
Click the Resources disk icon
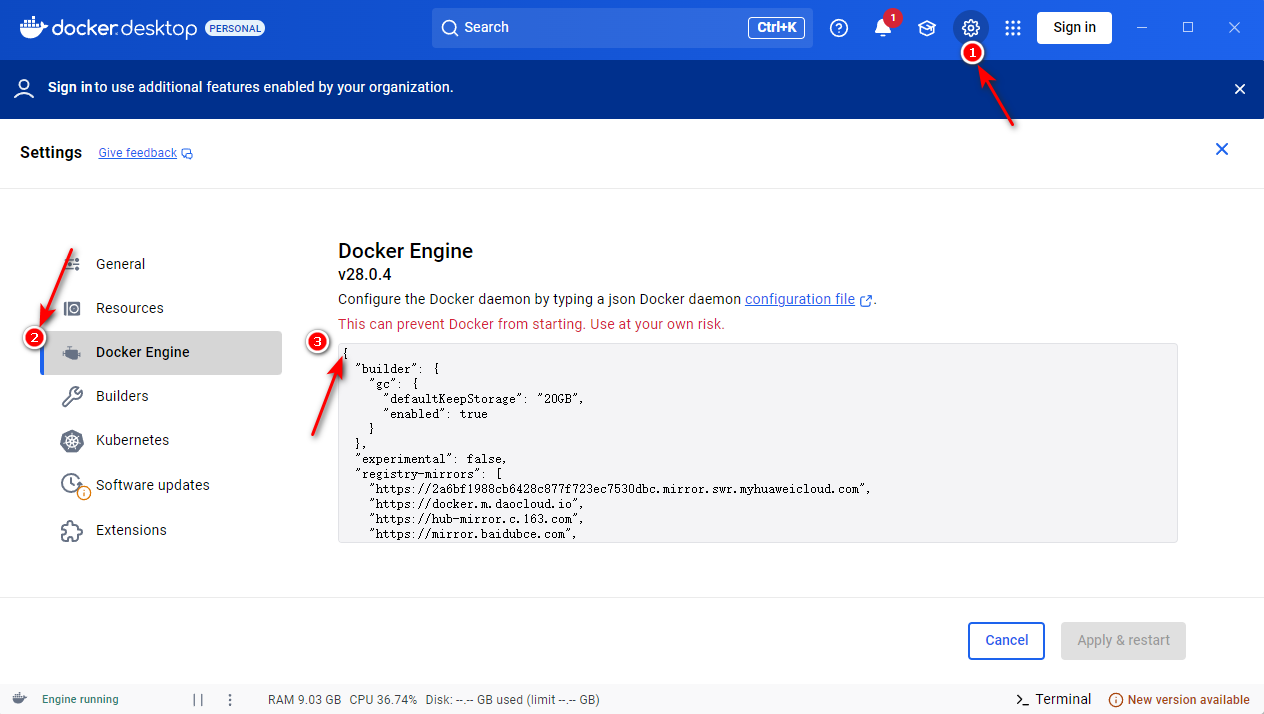click(72, 308)
